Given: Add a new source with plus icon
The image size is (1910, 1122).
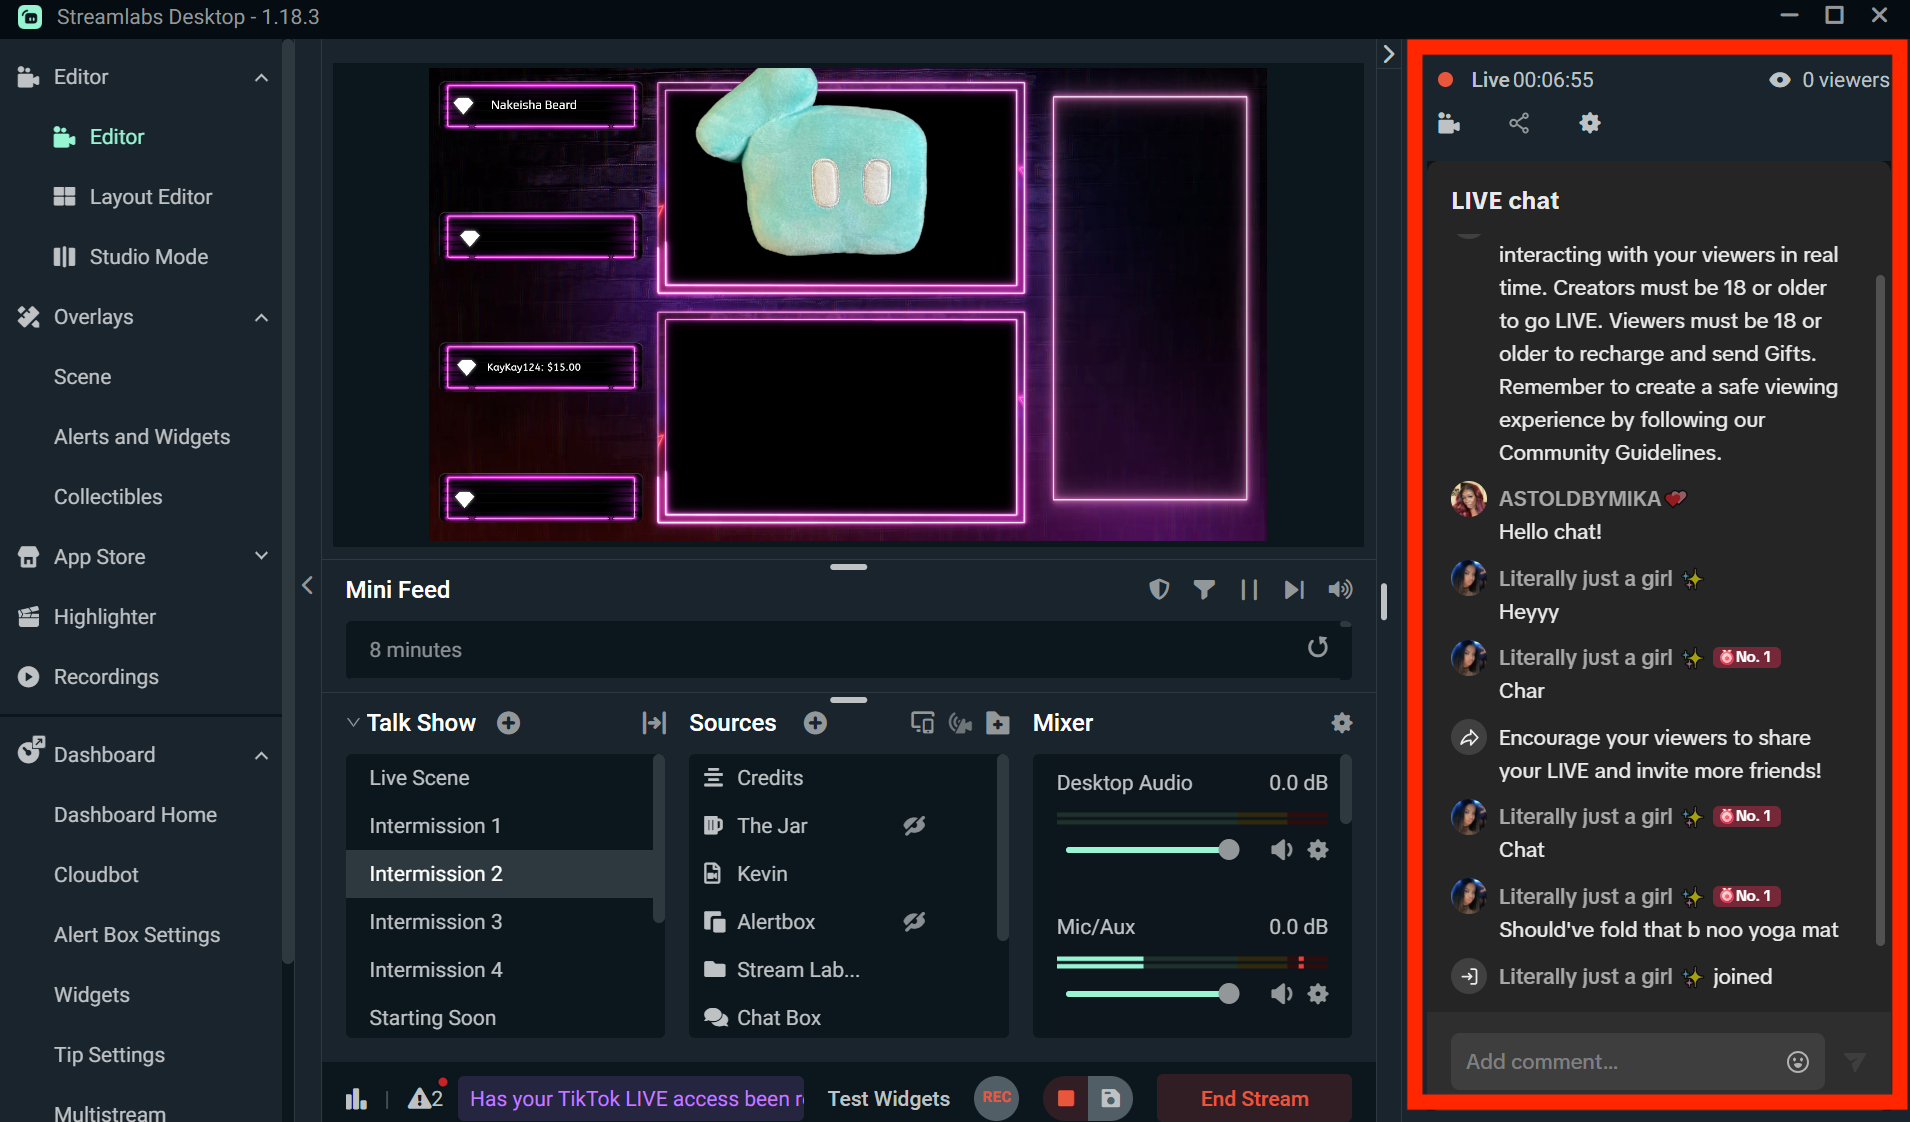Looking at the screenshot, I should pos(815,723).
